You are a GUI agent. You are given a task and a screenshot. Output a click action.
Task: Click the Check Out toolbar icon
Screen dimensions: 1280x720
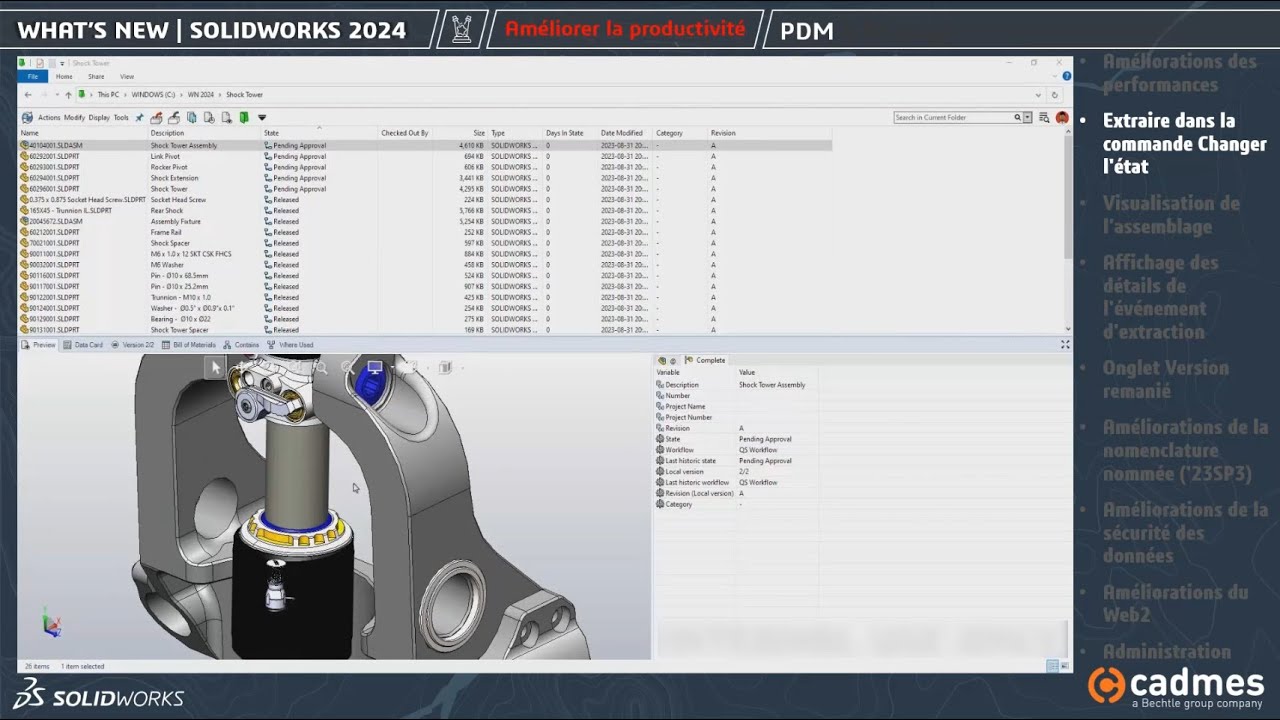pyautogui.click(x=156, y=117)
